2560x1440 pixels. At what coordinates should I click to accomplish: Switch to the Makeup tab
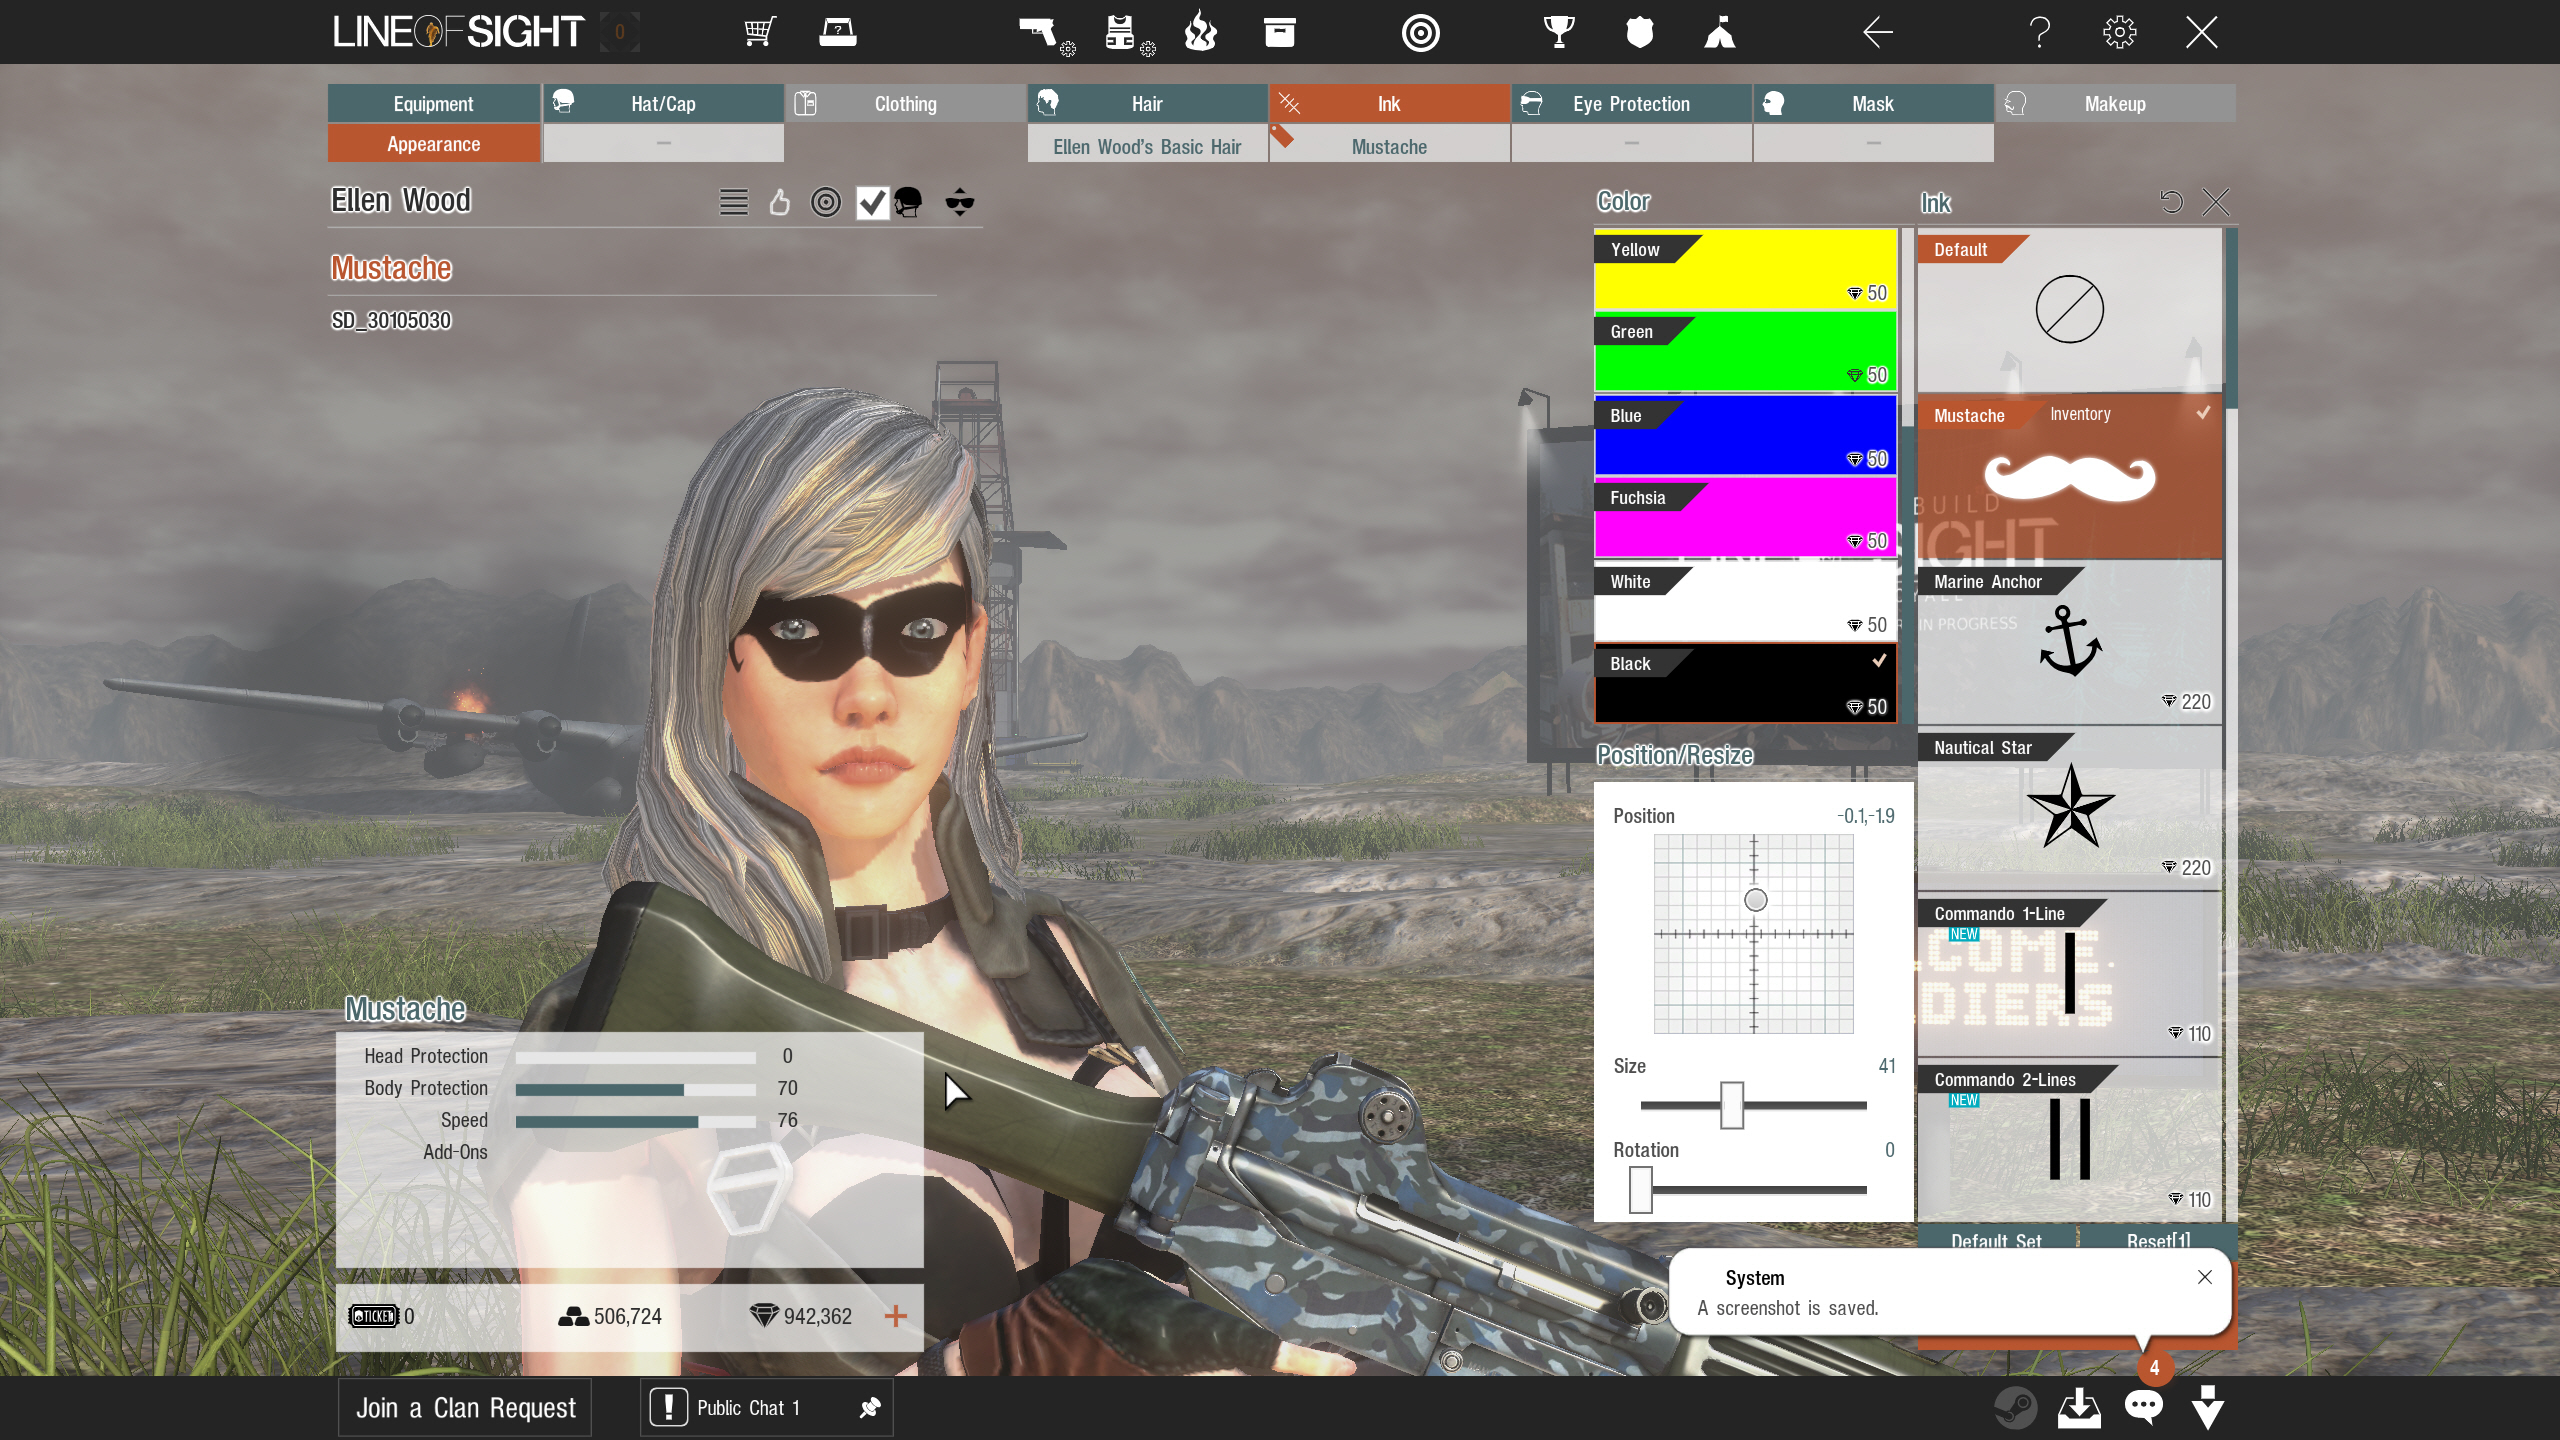click(2115, 104)
